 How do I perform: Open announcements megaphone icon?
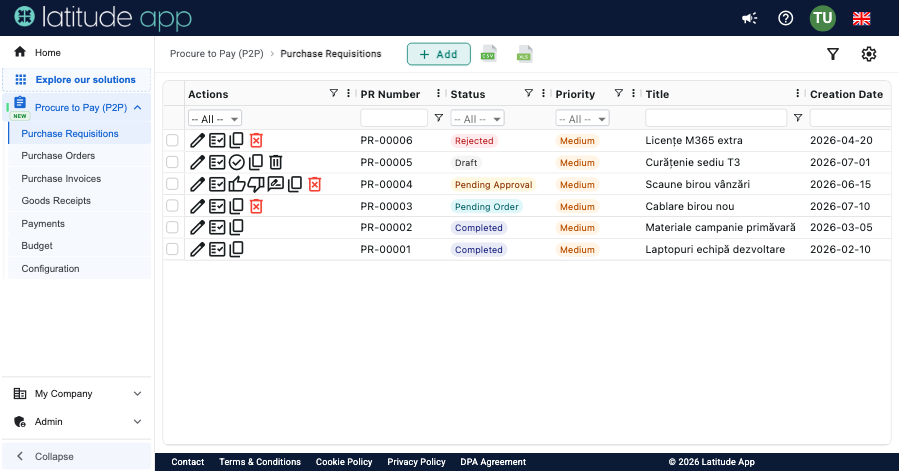749,18
